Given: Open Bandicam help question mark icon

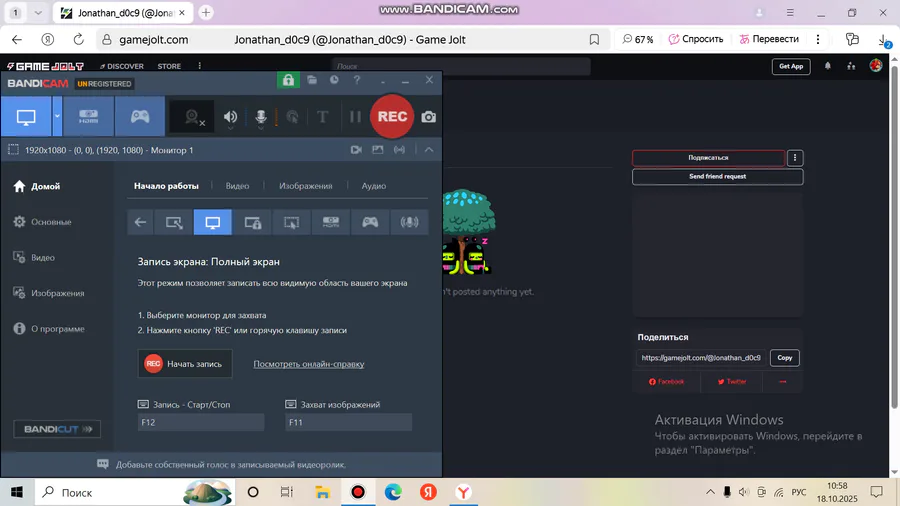Looking at the screenshot, I should 357,80.
